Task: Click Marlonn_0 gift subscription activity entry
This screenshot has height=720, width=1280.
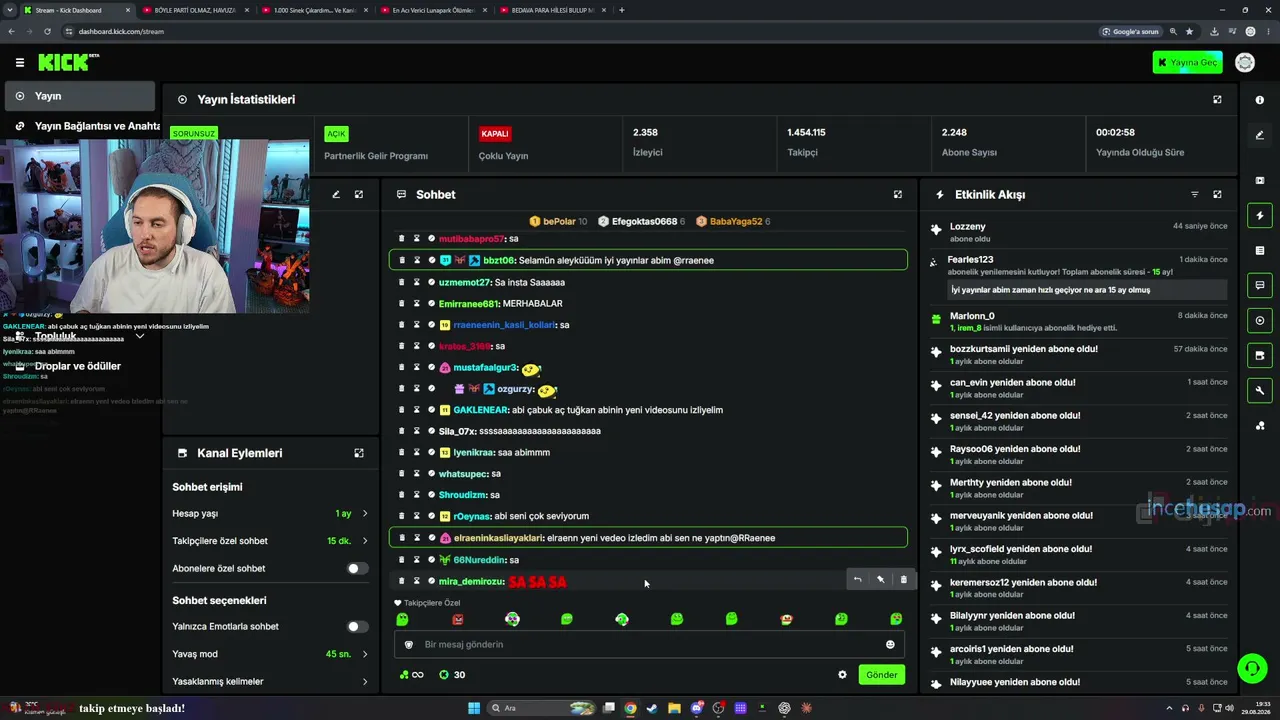Action: [x=1077, y=321]
